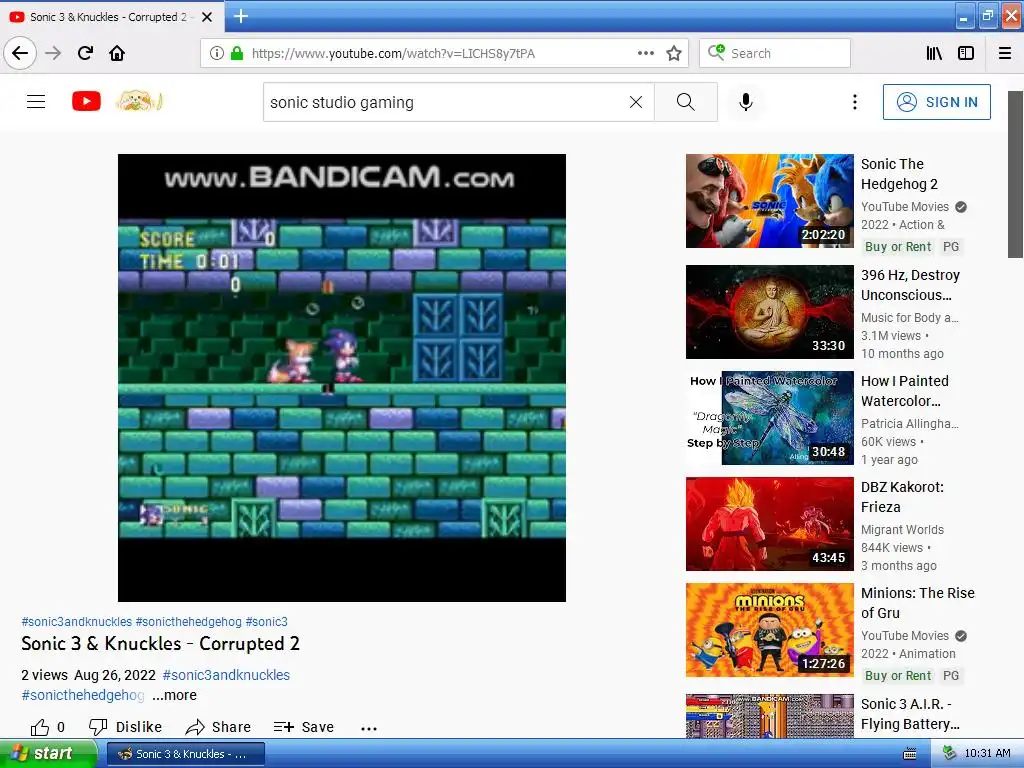The height and width of the screenshot is (768, 1024).
Task: Click the video title Sonic 3 & Knuckles - Corrupted 2
Action: point(160,644)
